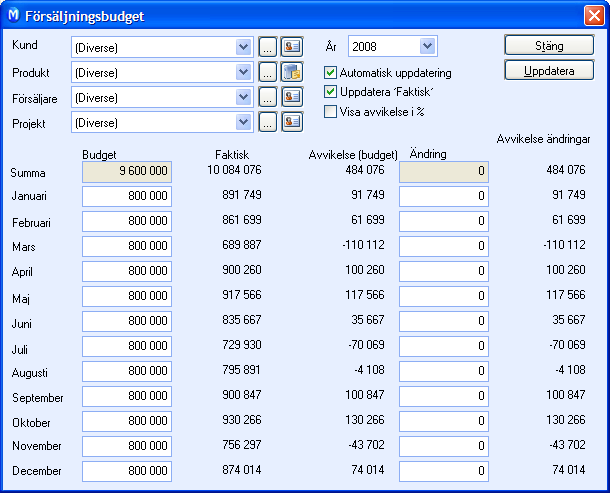610x493 pixels.
Task: Click the December Ändring field
Action: click(x=444, y=471)
